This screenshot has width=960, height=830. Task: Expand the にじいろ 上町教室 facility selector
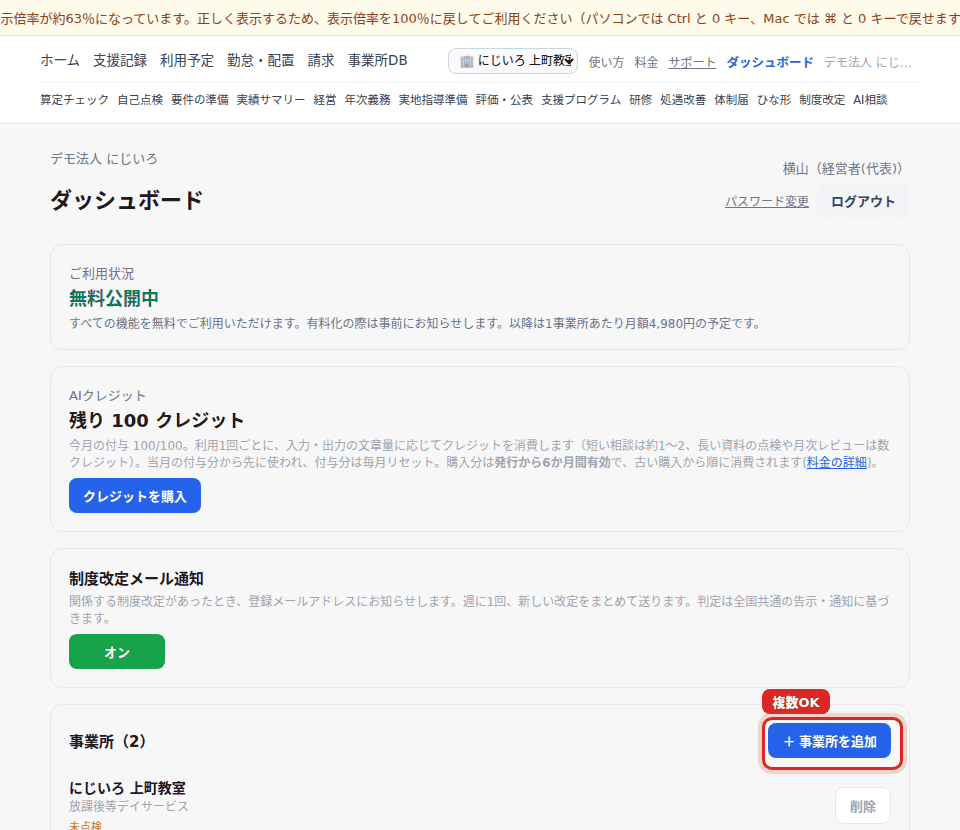tap(513, 61)
